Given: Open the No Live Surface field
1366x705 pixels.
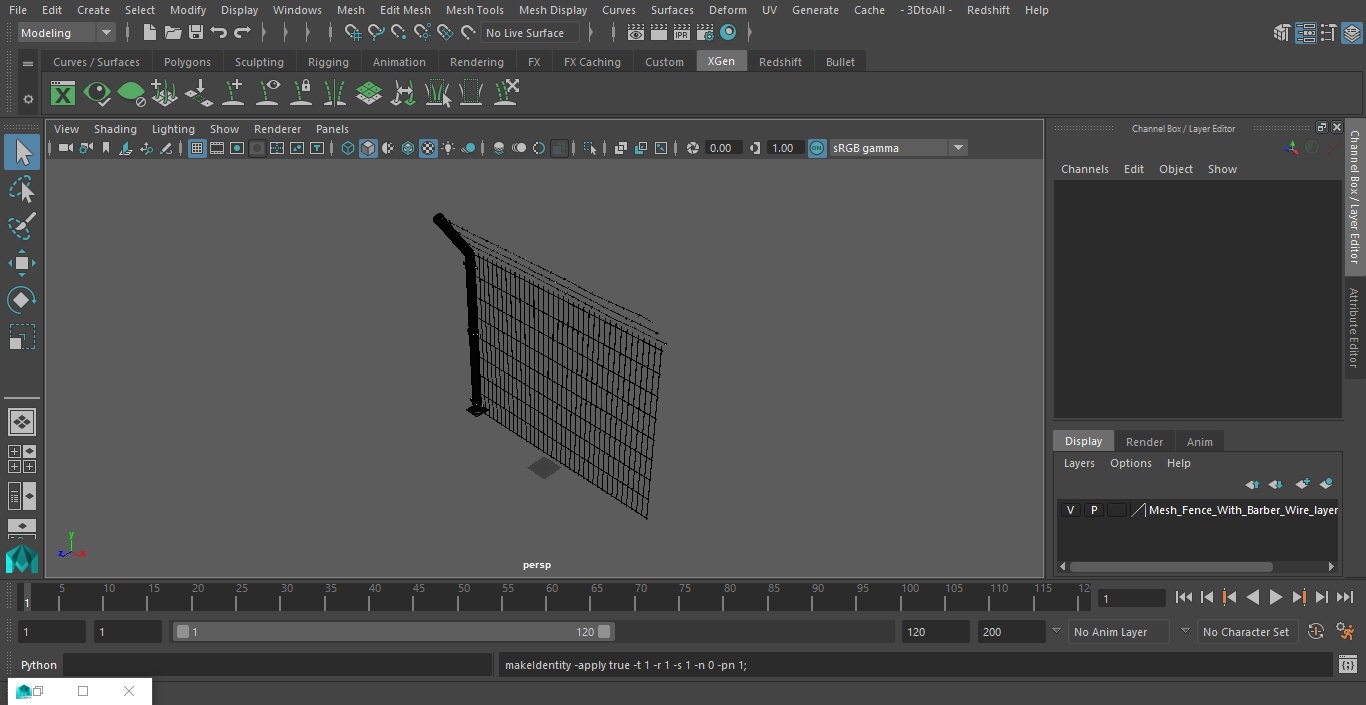Looking at the screenshot, I should pos(530,33).
